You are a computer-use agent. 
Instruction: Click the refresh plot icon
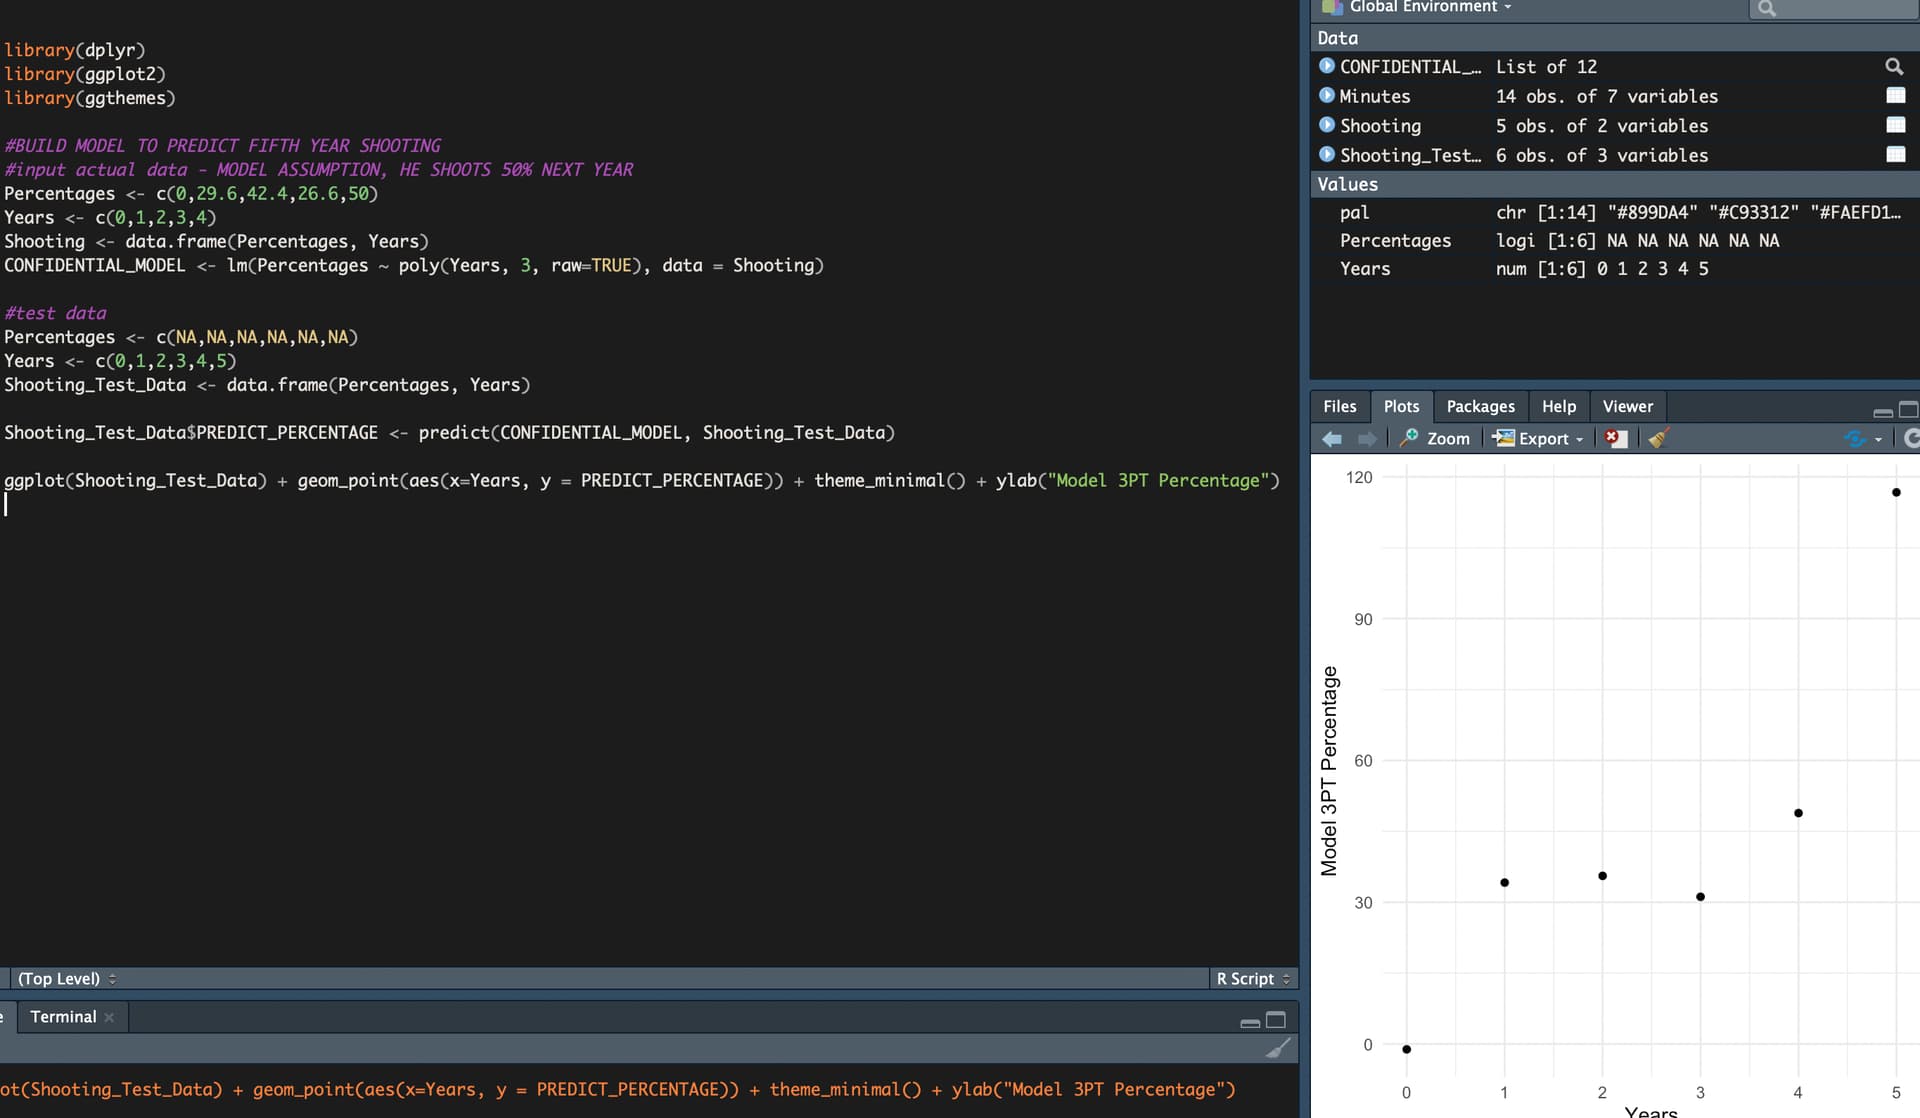click(x=1910, y=439)
